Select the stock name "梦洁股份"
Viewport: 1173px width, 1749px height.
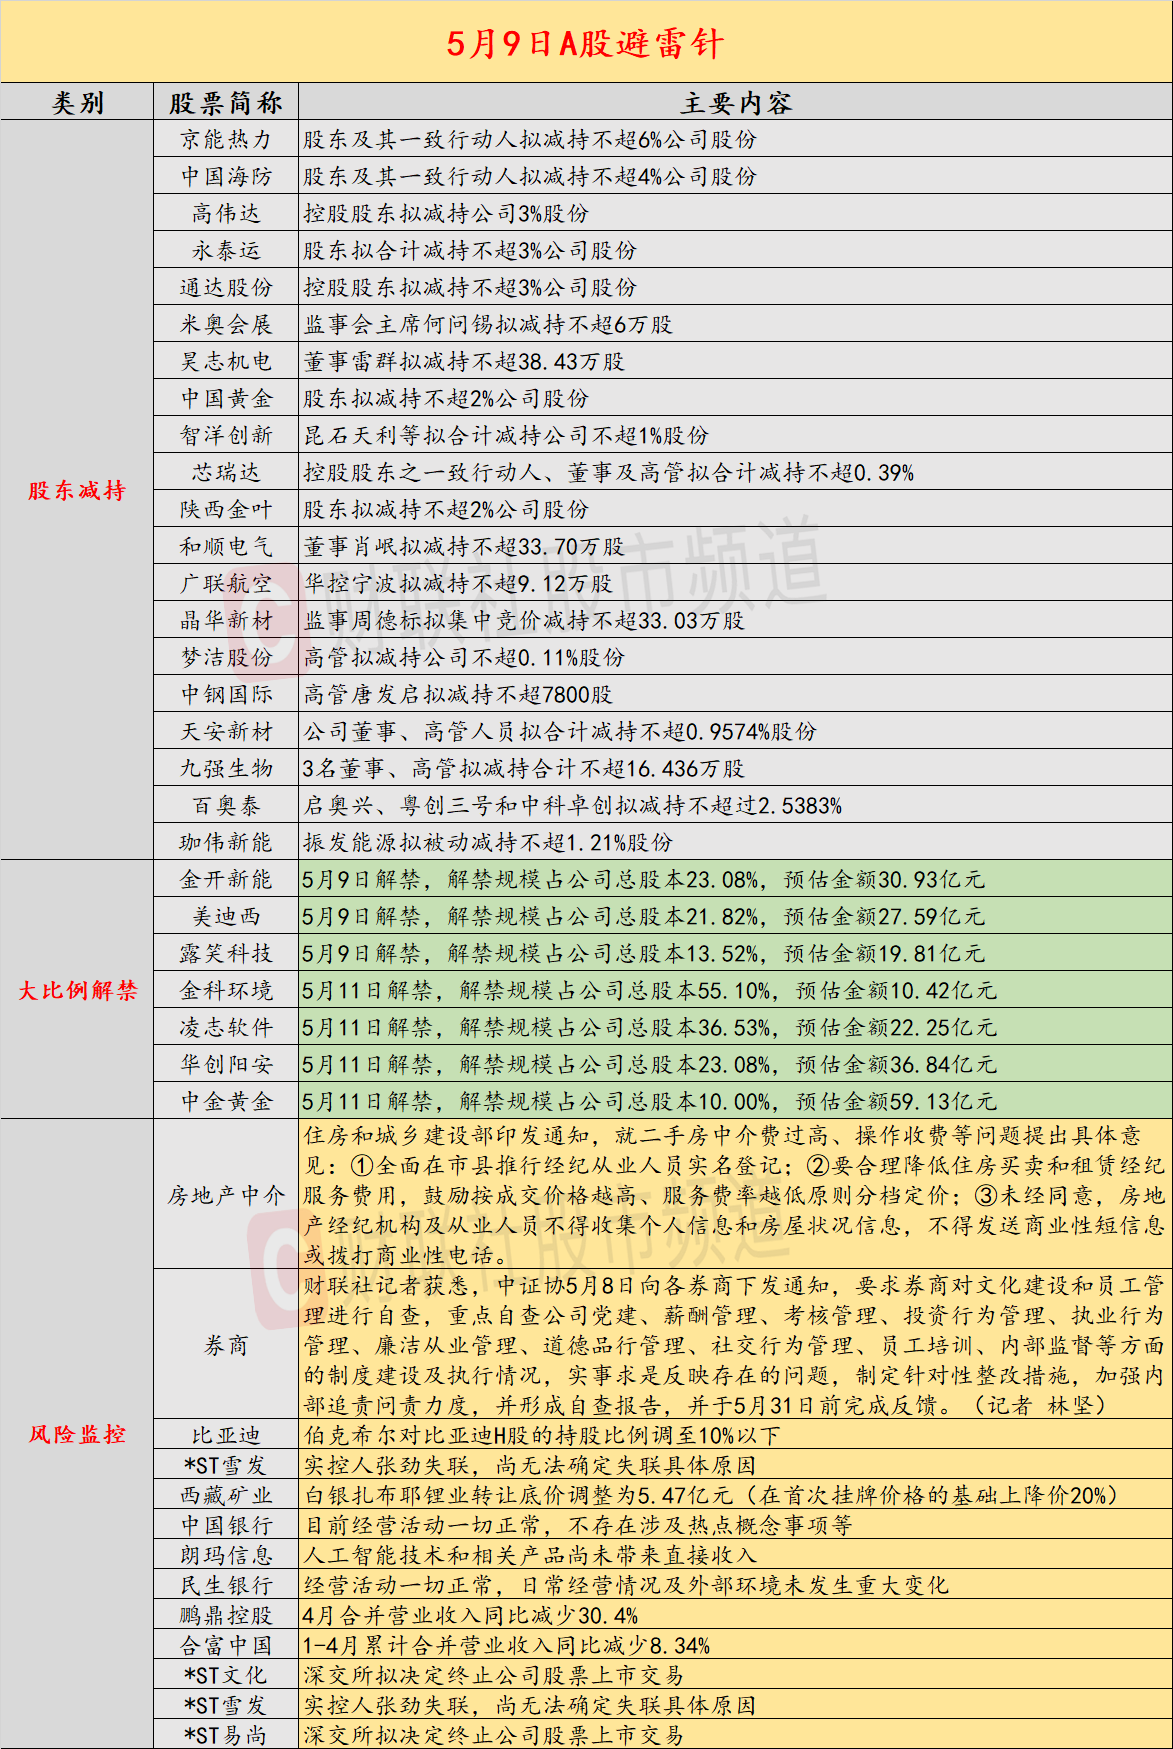coord(226,657)
